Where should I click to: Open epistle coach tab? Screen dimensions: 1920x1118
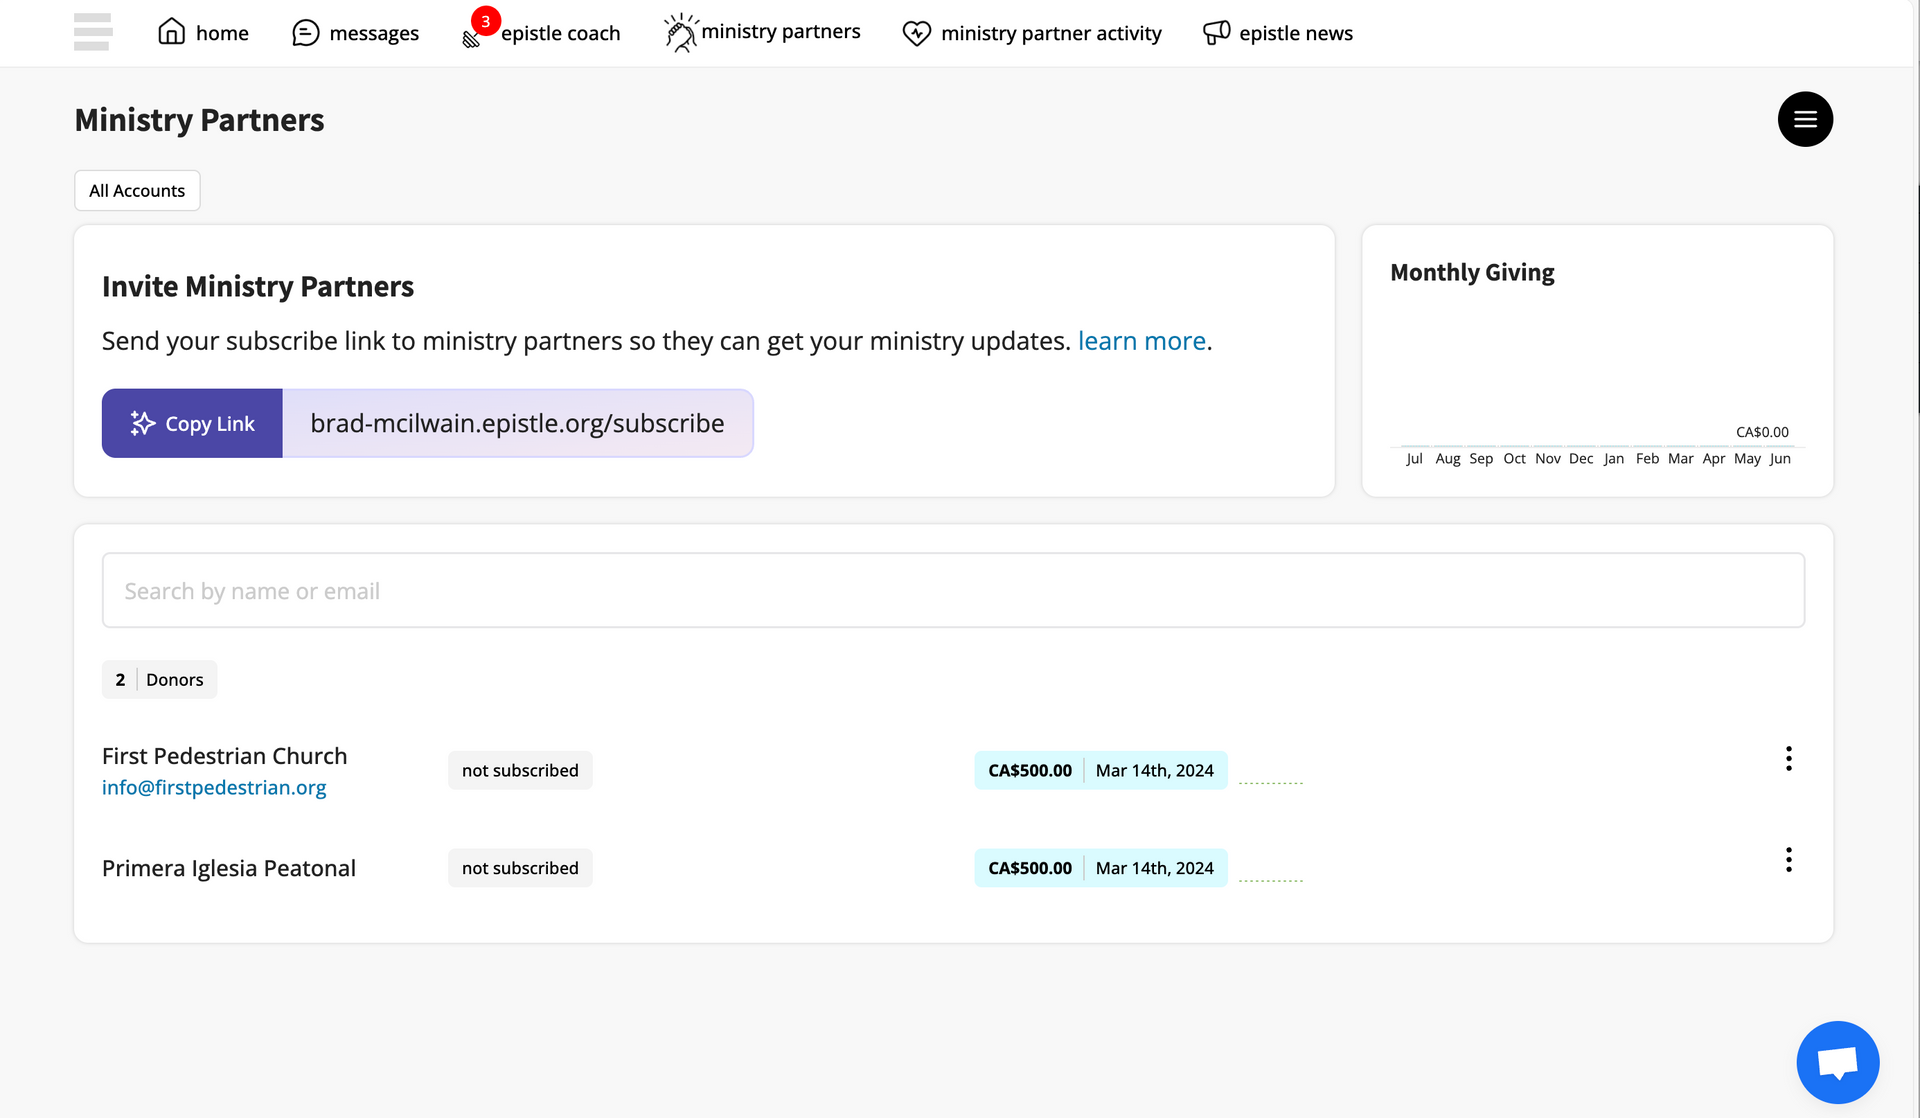[541, 33]
